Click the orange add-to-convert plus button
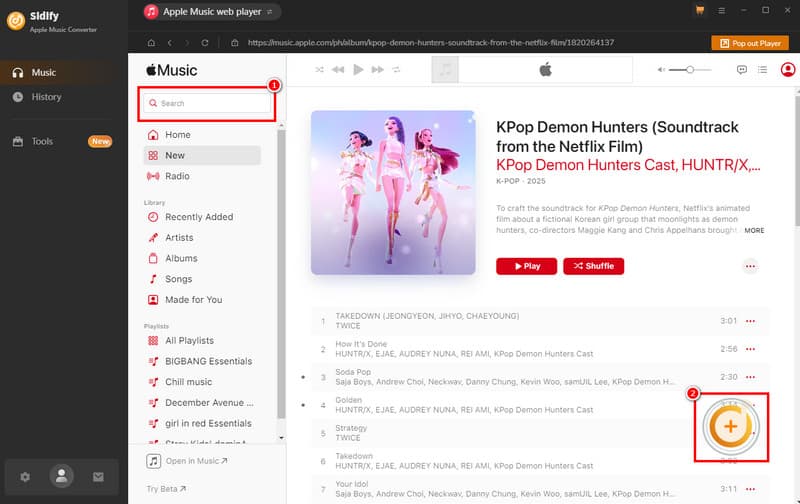 731,426
